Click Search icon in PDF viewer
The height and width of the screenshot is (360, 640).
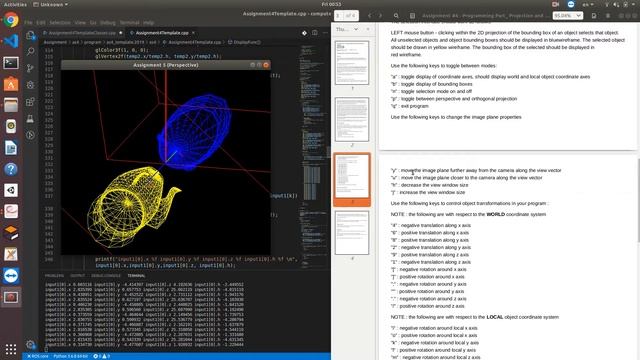[396, 16]
